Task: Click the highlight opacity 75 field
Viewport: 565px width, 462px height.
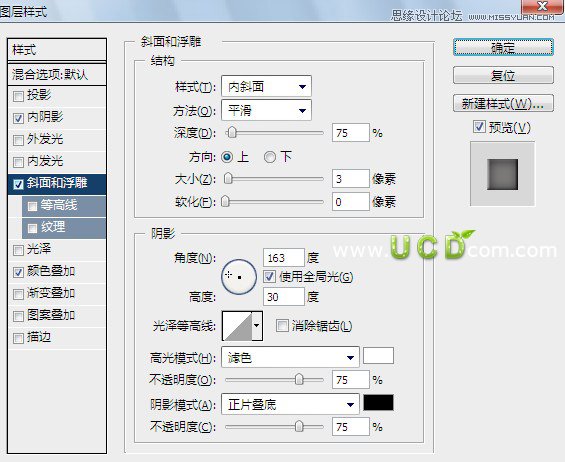Action: 351,380
